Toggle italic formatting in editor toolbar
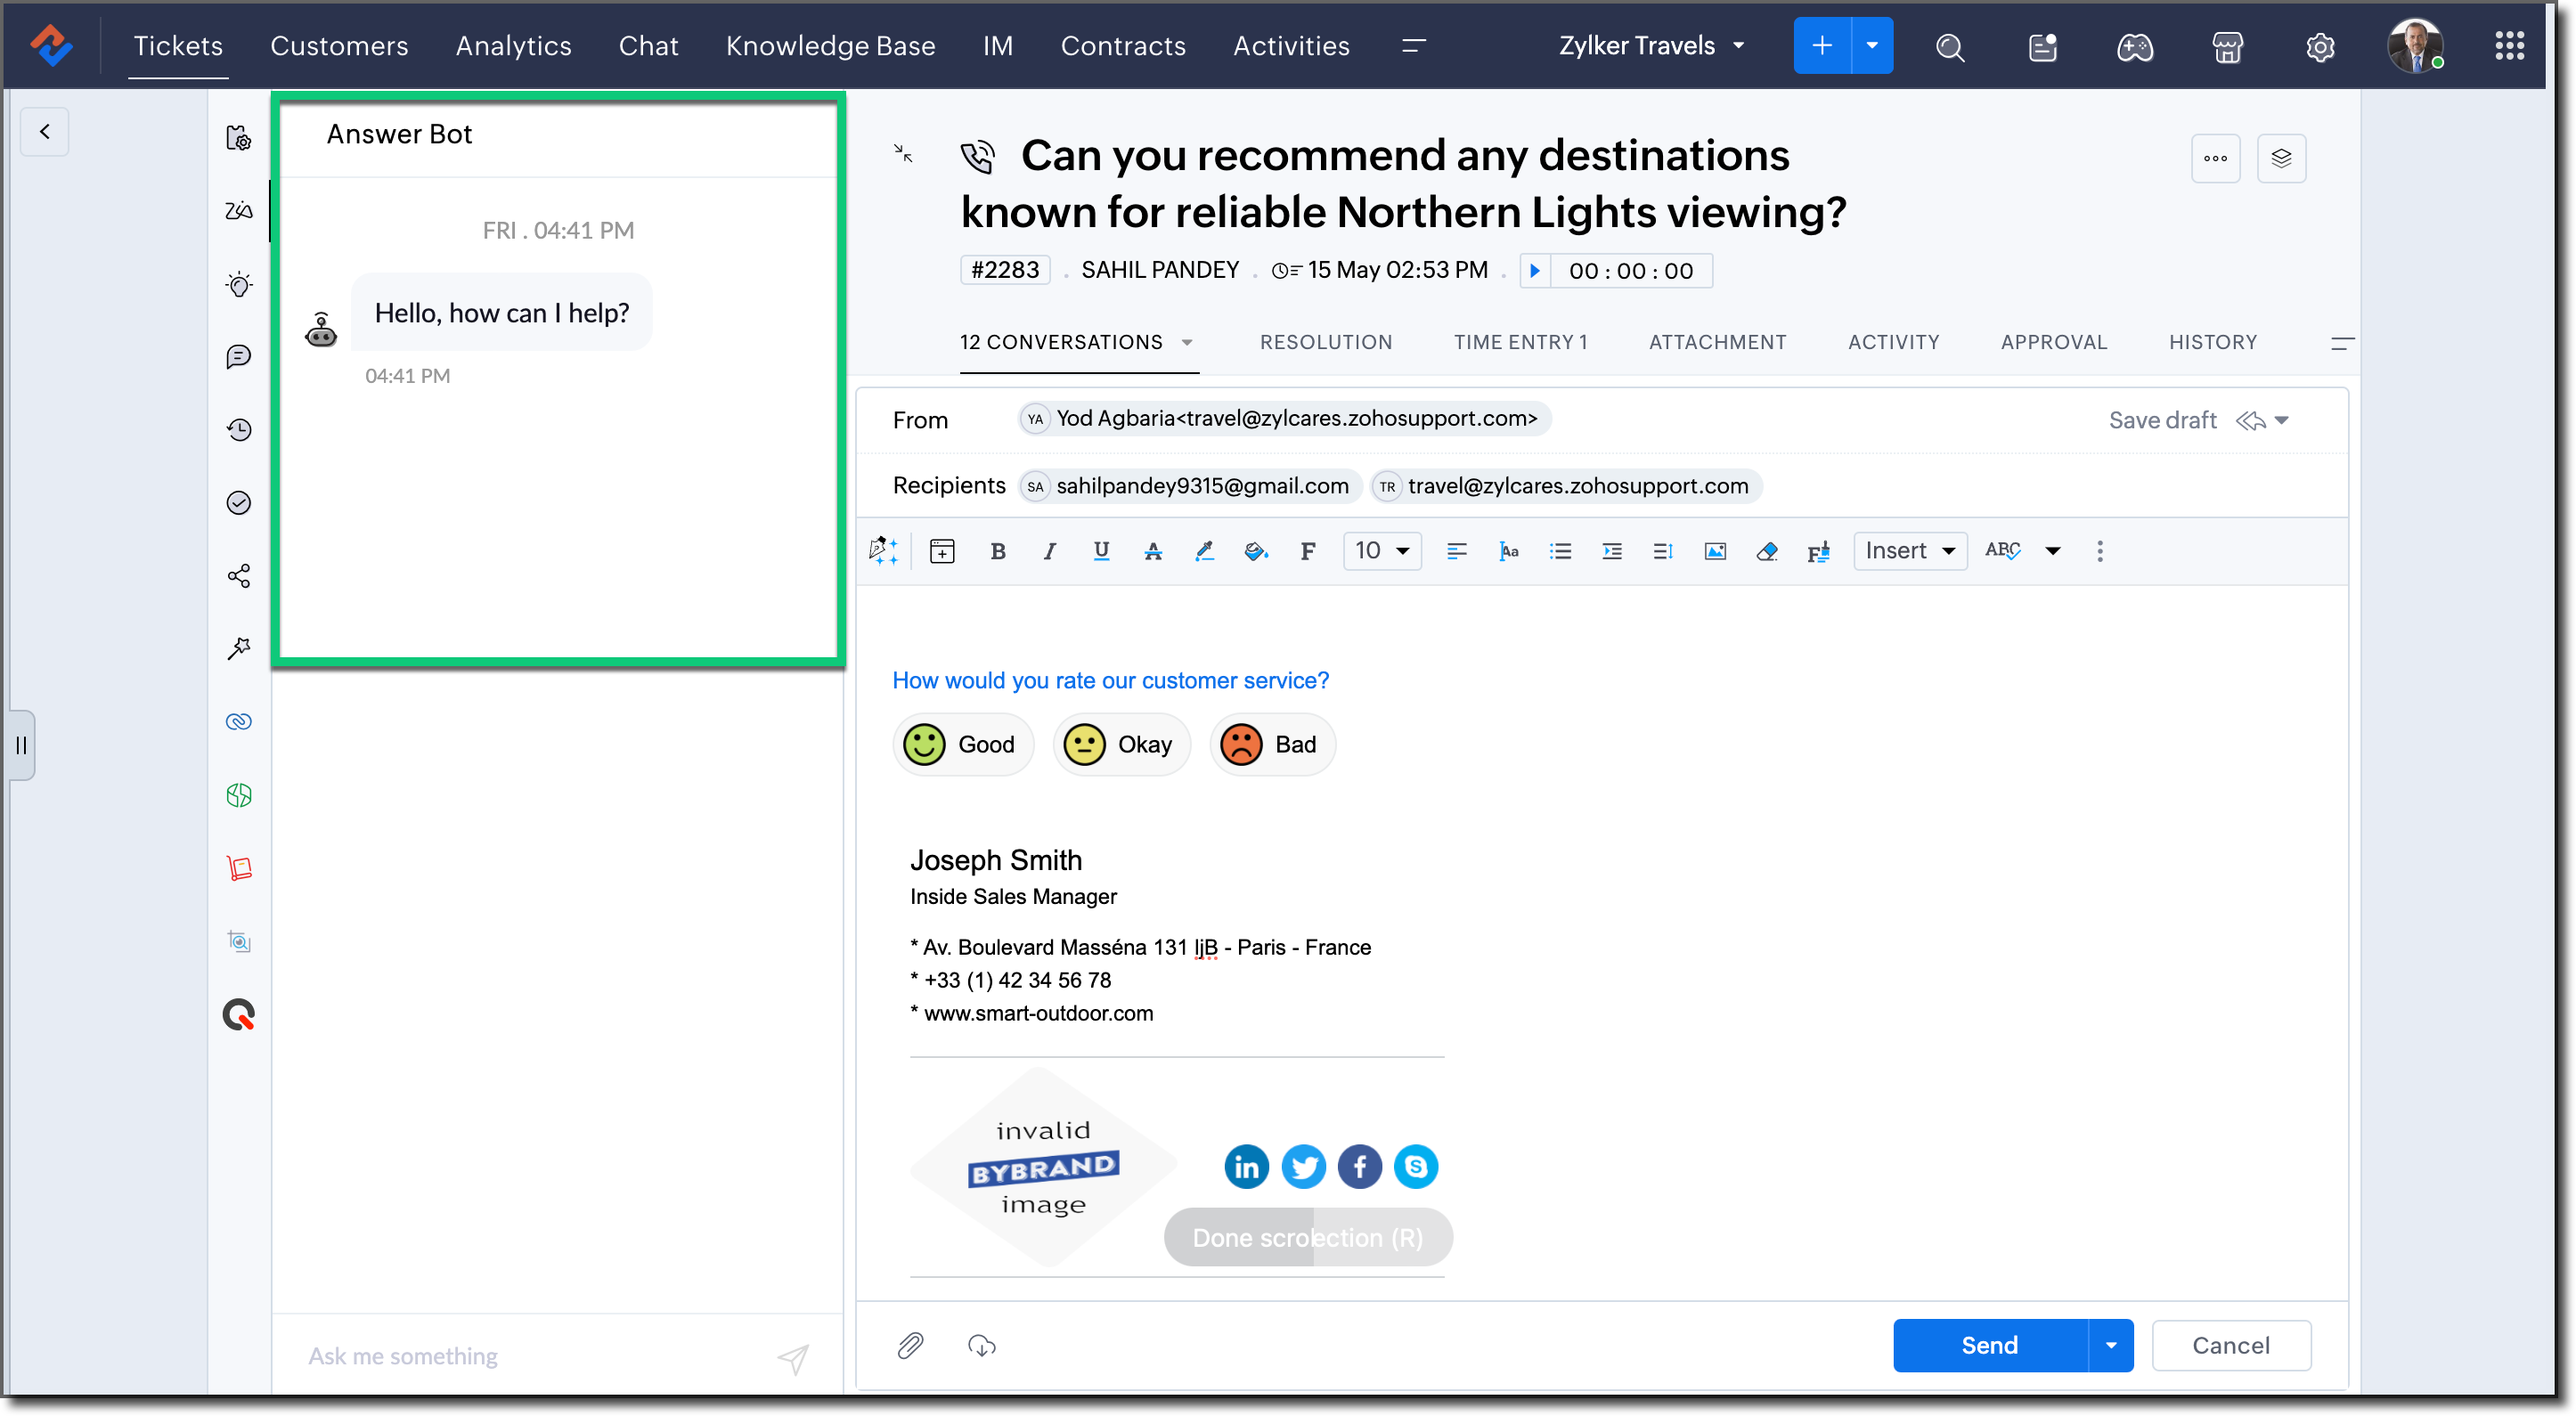This screenshot has height=1416, width=2576. 1049,551
